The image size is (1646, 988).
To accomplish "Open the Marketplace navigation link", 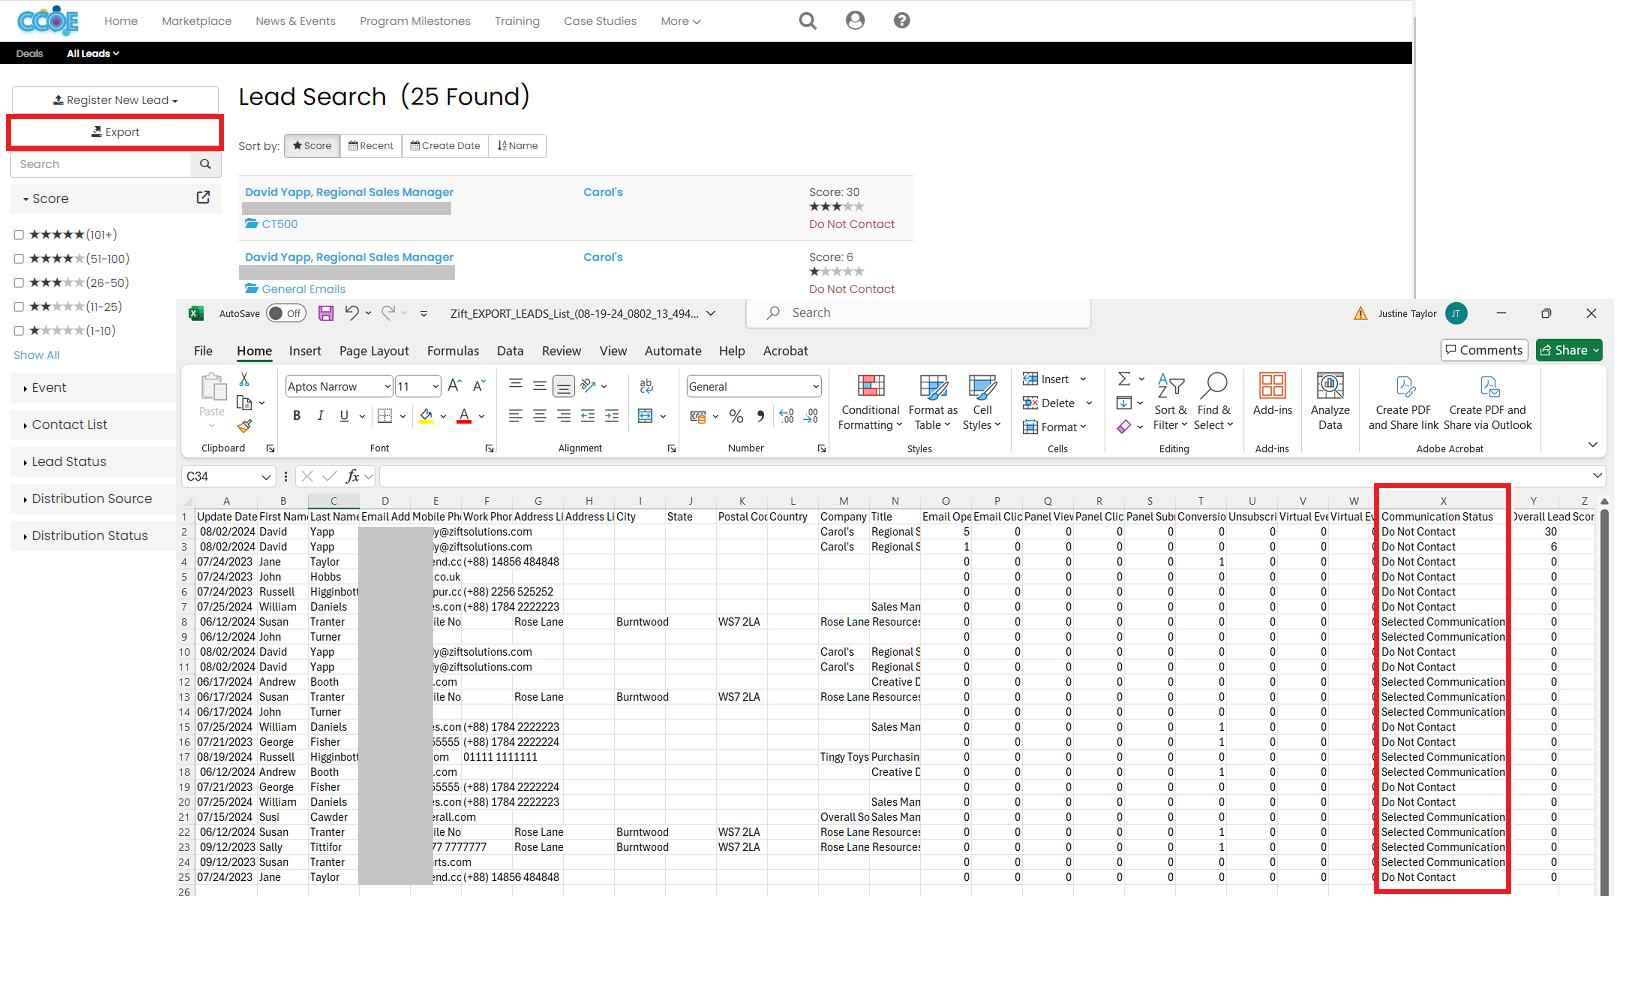I will pos(197,21).
